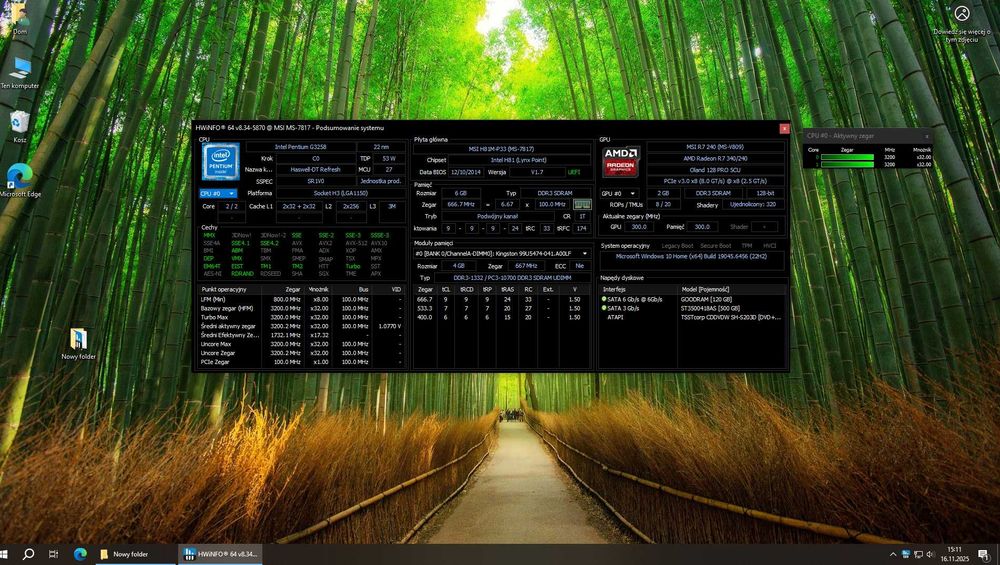
Task: Click the Core 1 clock bar
Action: 847,165
